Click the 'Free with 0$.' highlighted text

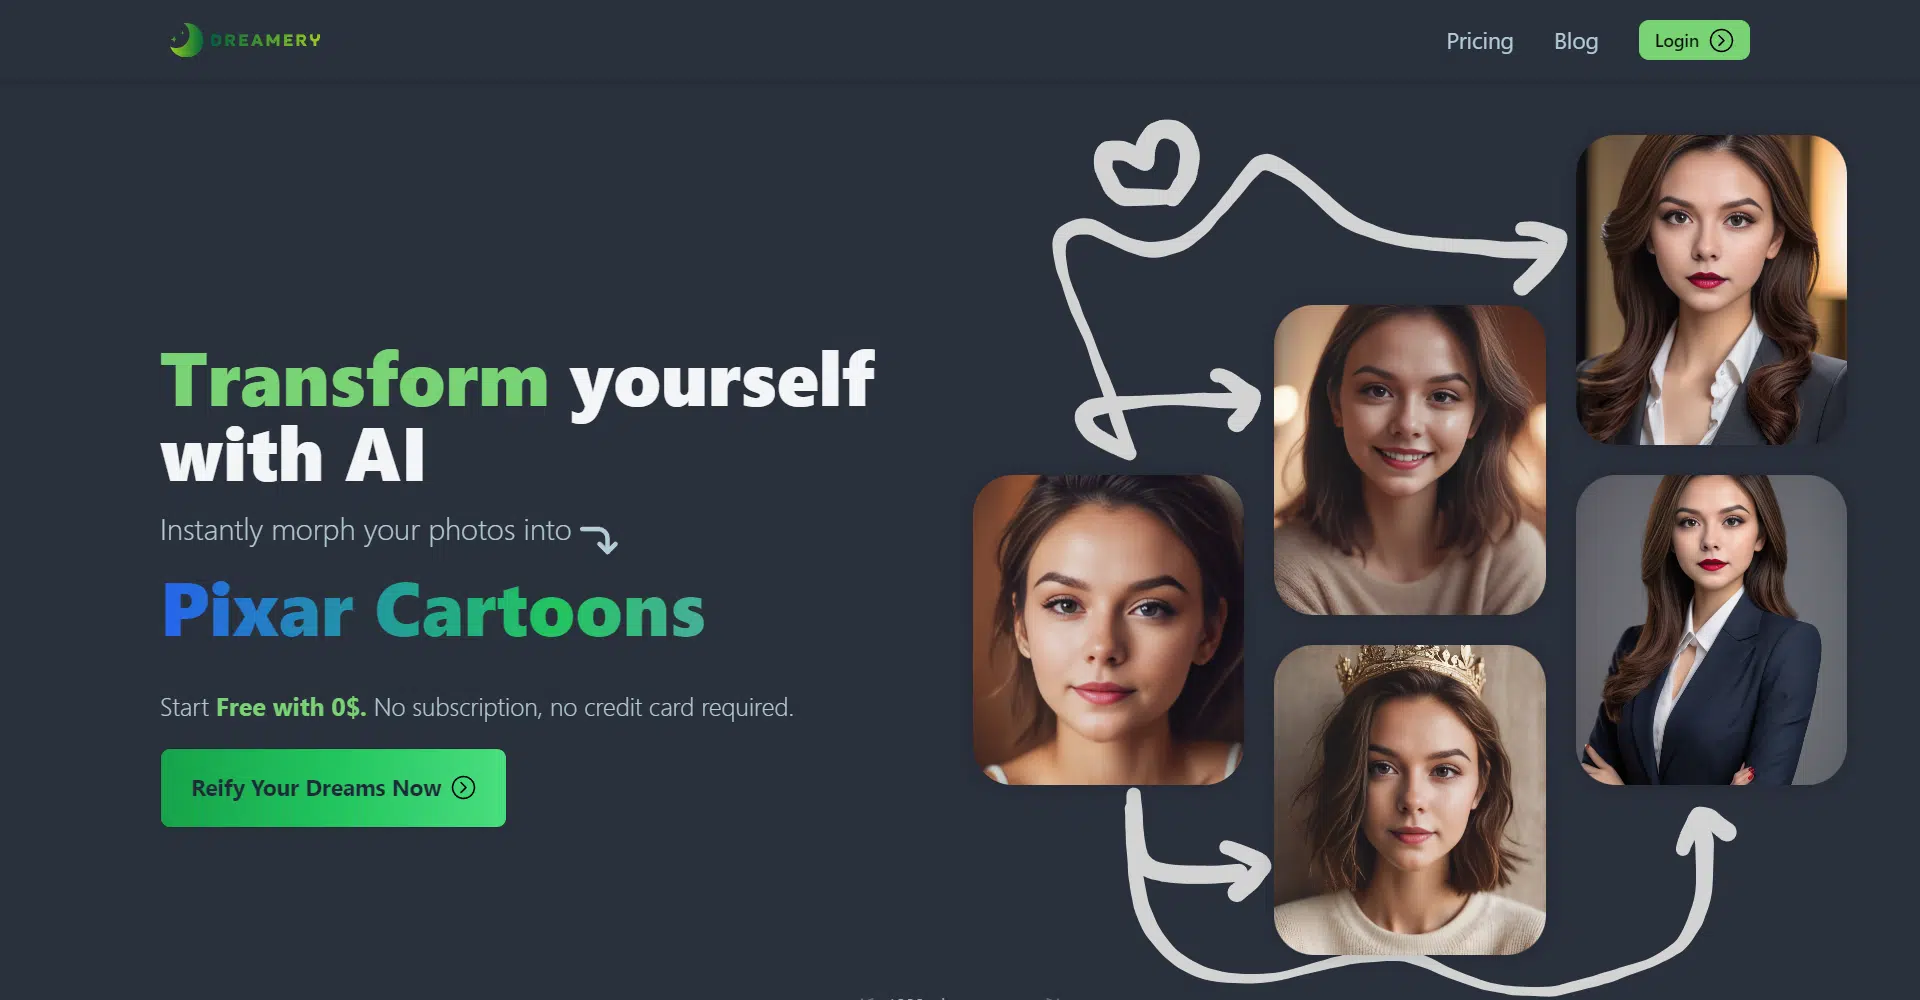[x=291, y=707]
